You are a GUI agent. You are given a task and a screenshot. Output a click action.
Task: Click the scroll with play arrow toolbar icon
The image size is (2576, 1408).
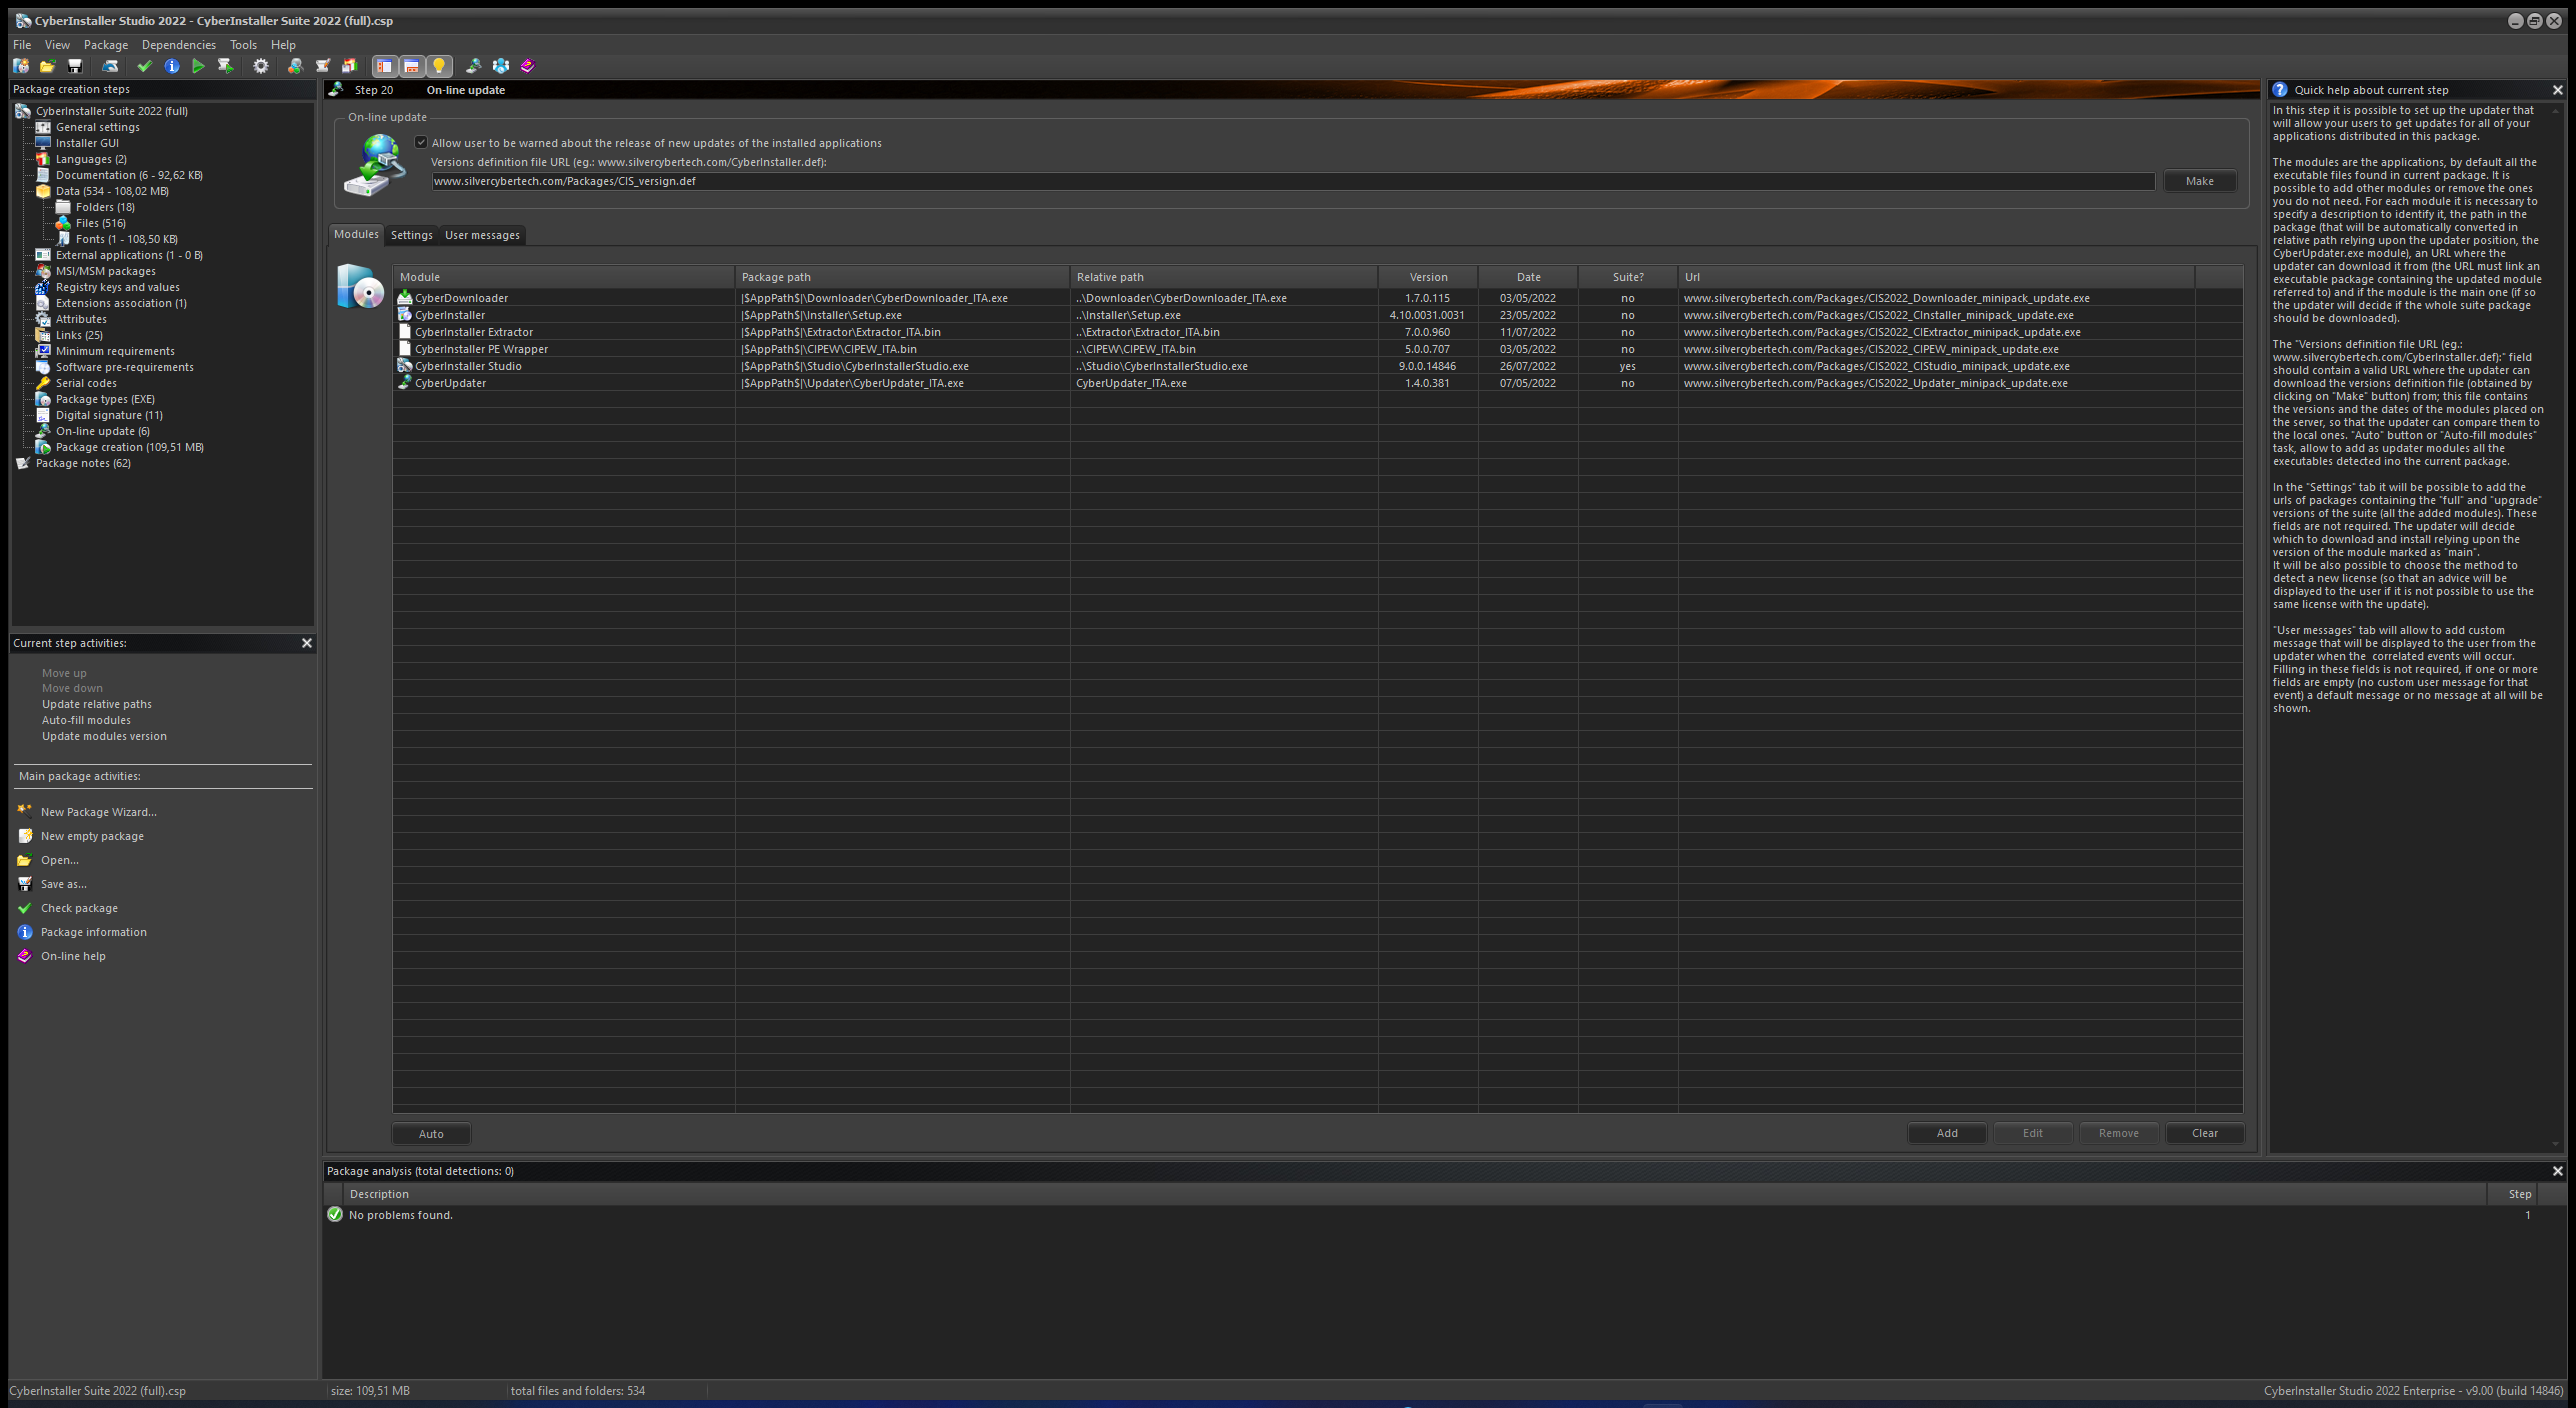pyautogui.click(x=226, y=66)
